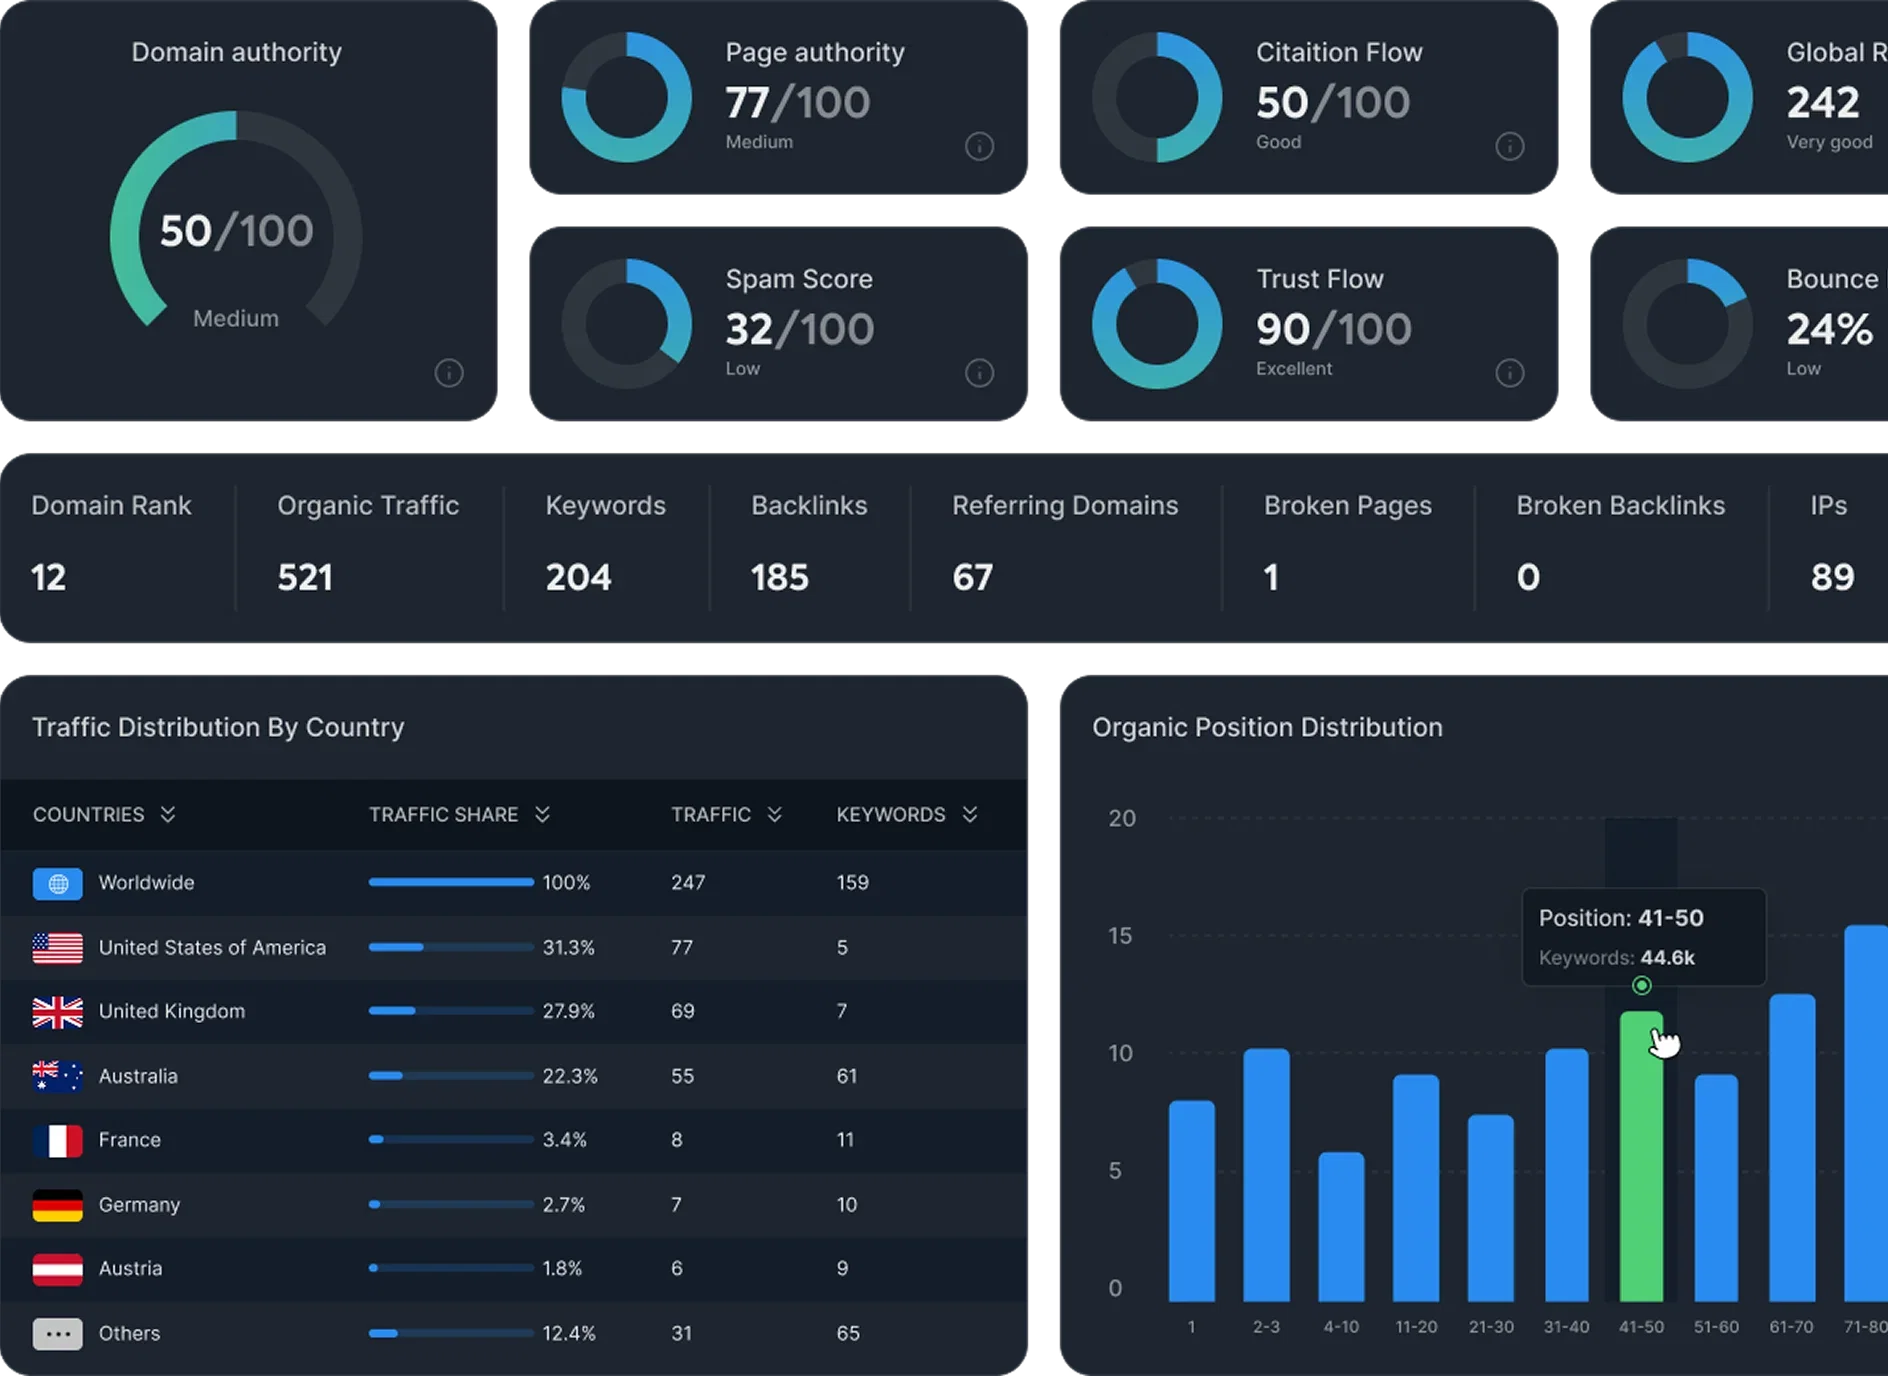Select the United Kingdom flag icon
1888x1376 pixels.
coord(58,1012)
